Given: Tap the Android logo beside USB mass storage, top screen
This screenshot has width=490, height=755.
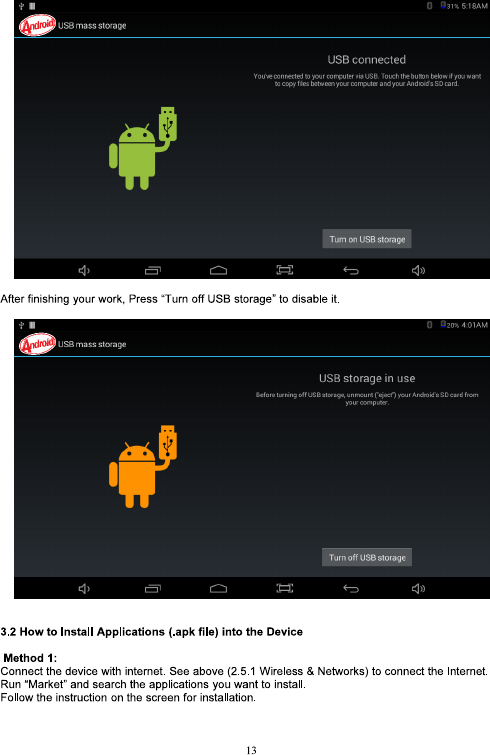Looking at the screenshot, I should 37,25.
